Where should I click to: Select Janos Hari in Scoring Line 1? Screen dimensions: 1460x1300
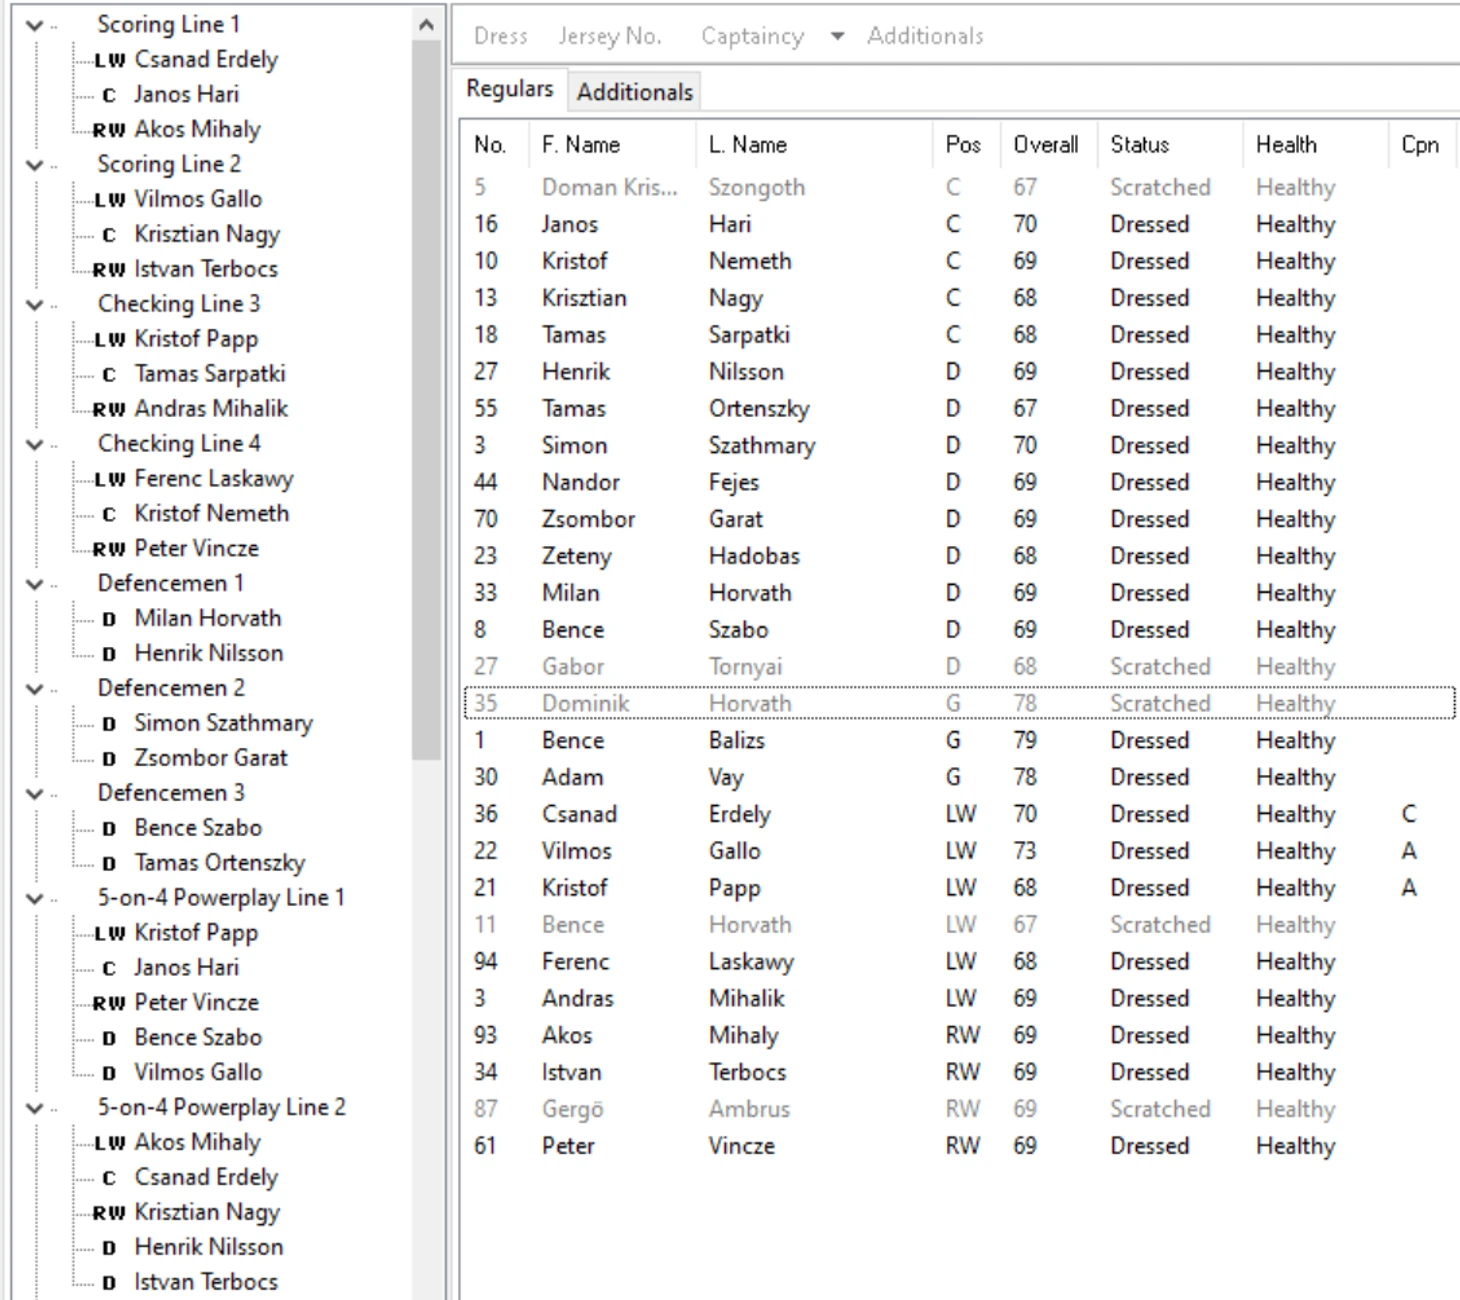(x=186, y=95)
